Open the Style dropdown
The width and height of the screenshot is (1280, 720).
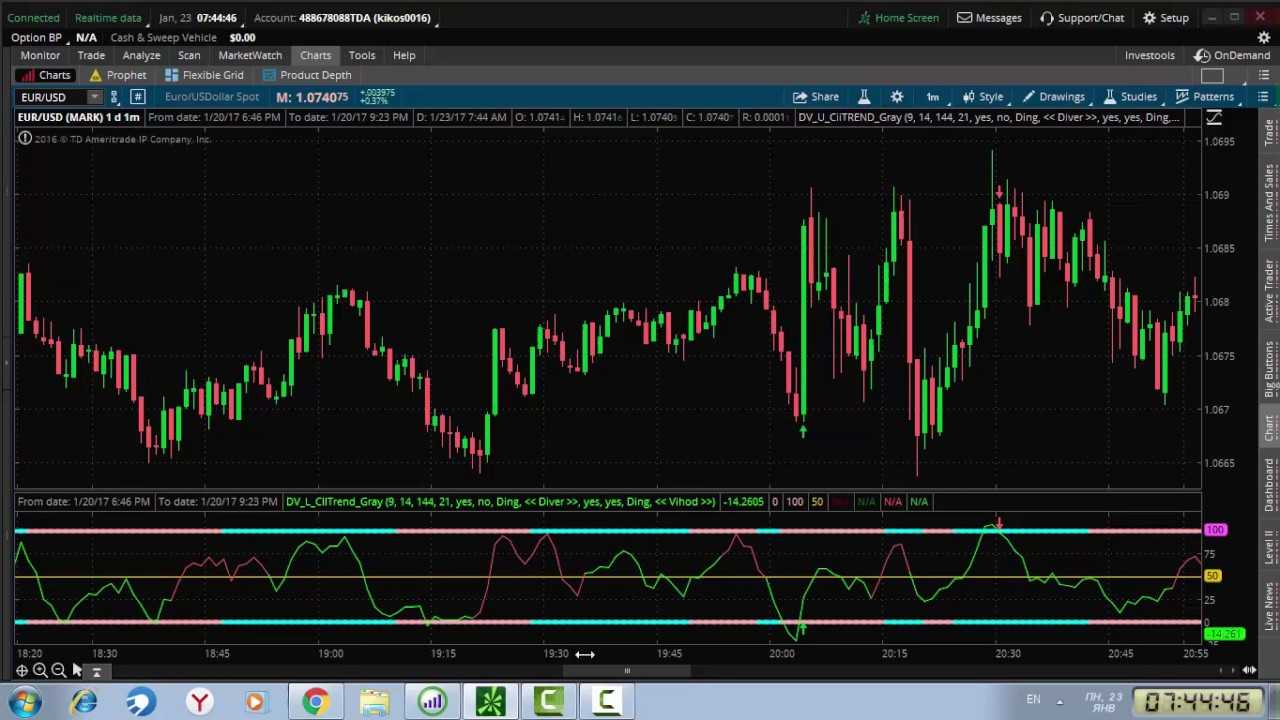pyautogui.click(x=983, y=97)
